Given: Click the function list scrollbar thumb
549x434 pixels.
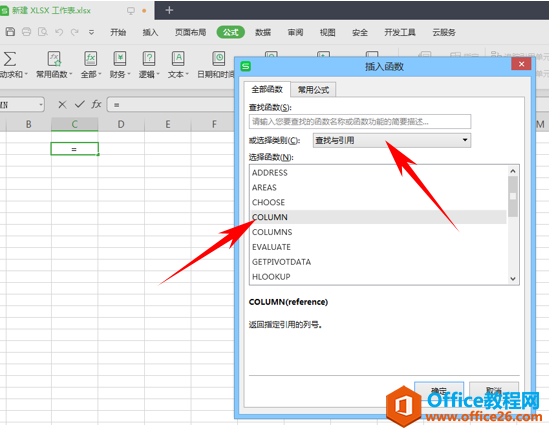Looking at the screenshot, I should 513,196.
